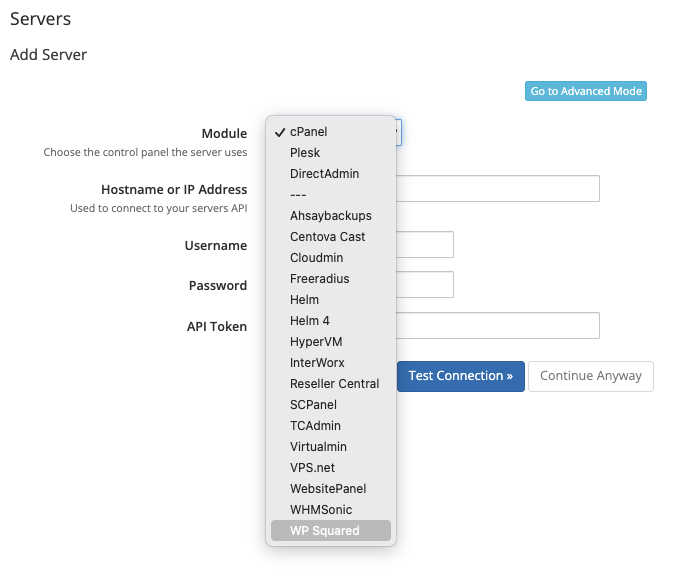The width and height of the screenshot is (689, 573).
Task: Choose Centova Cast from the list
Action: [x=330, y=236]
